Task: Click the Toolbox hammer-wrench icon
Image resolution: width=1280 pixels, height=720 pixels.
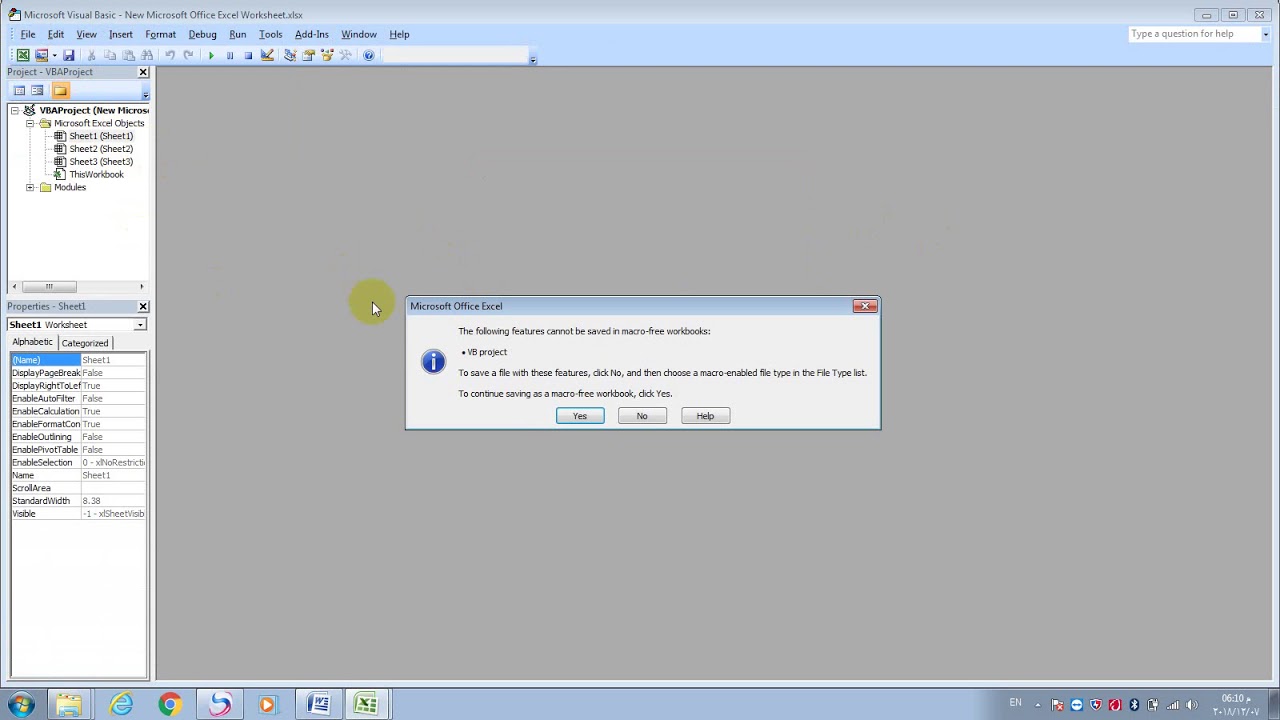Action: 345,55
